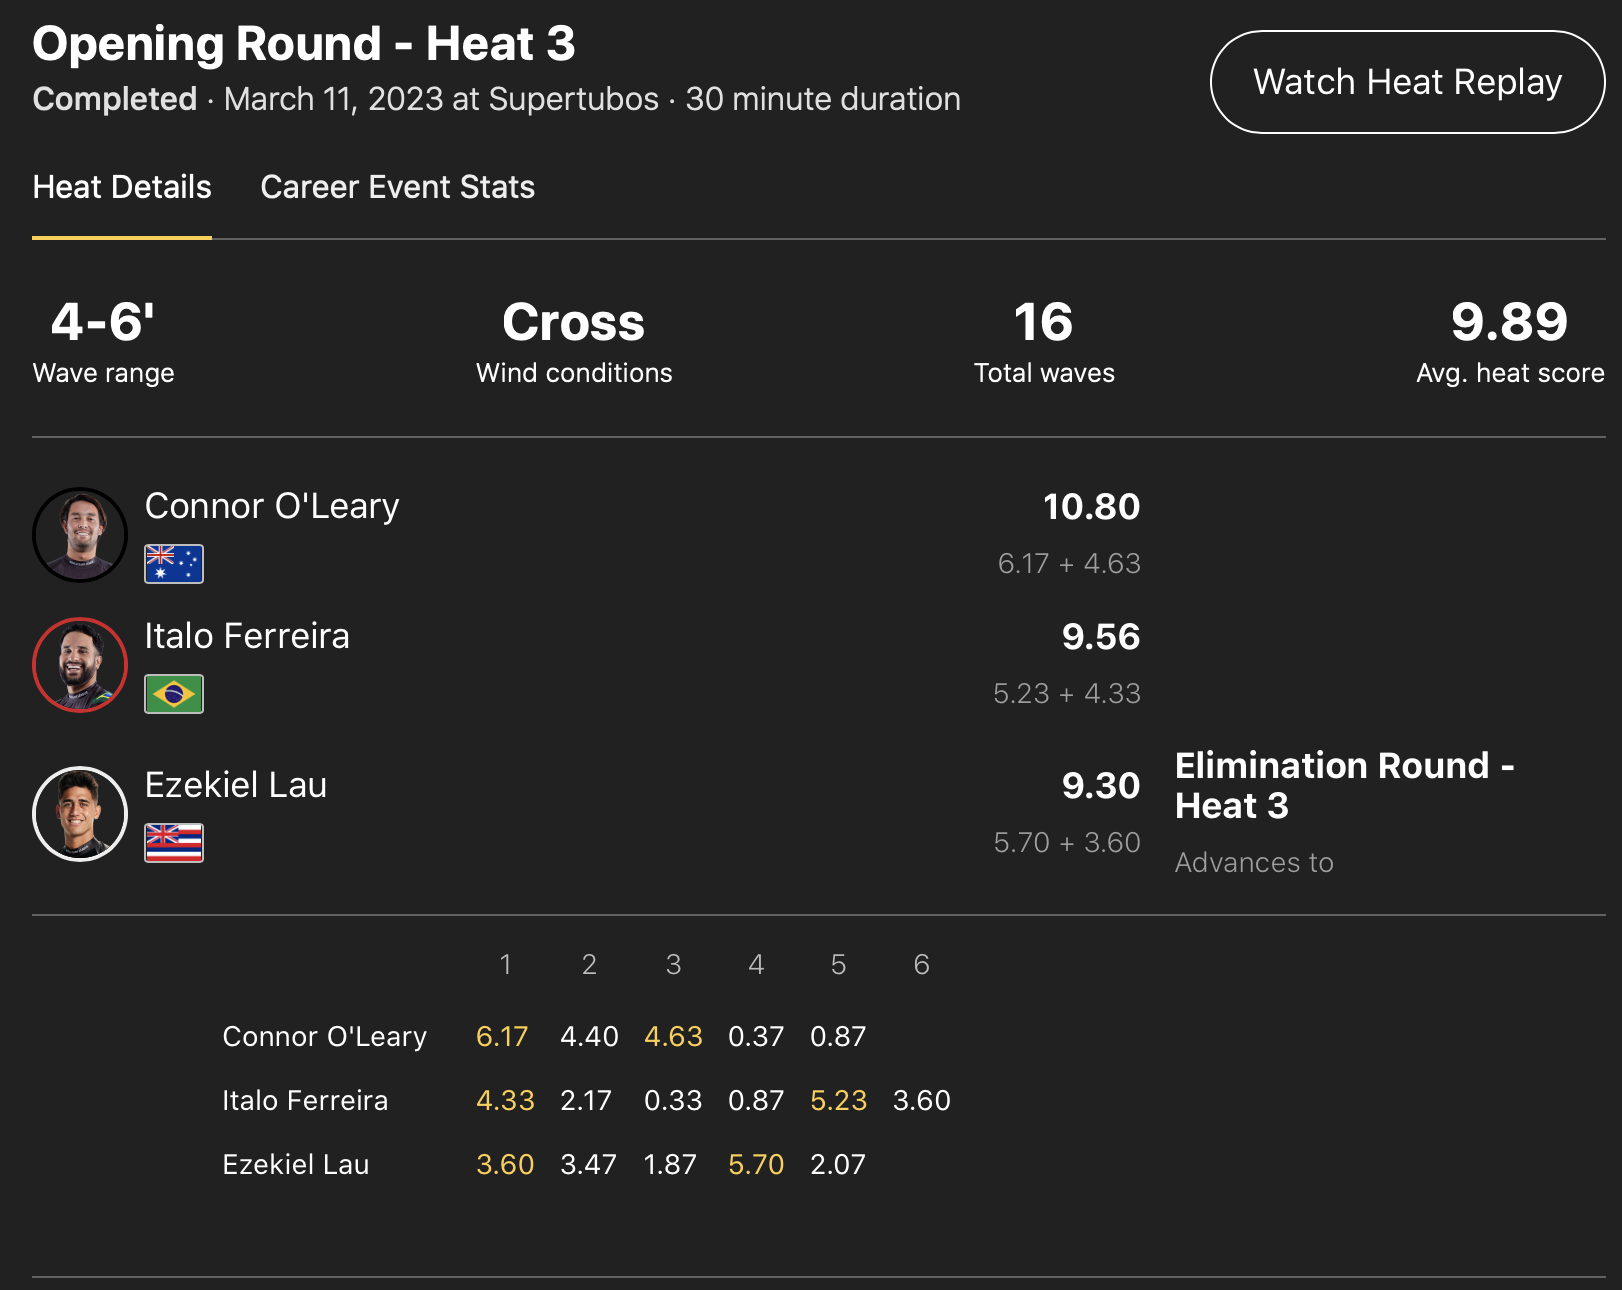This screenshot has width=1622, height=1290.
Task: Switch to Career Event Stats tab
Action: (397, 188)
